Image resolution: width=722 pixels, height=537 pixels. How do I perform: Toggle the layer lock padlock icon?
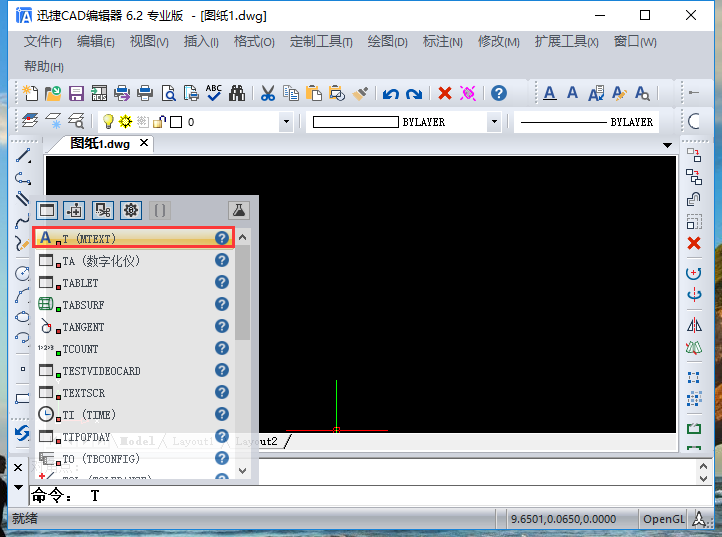(x=158, y=122)
